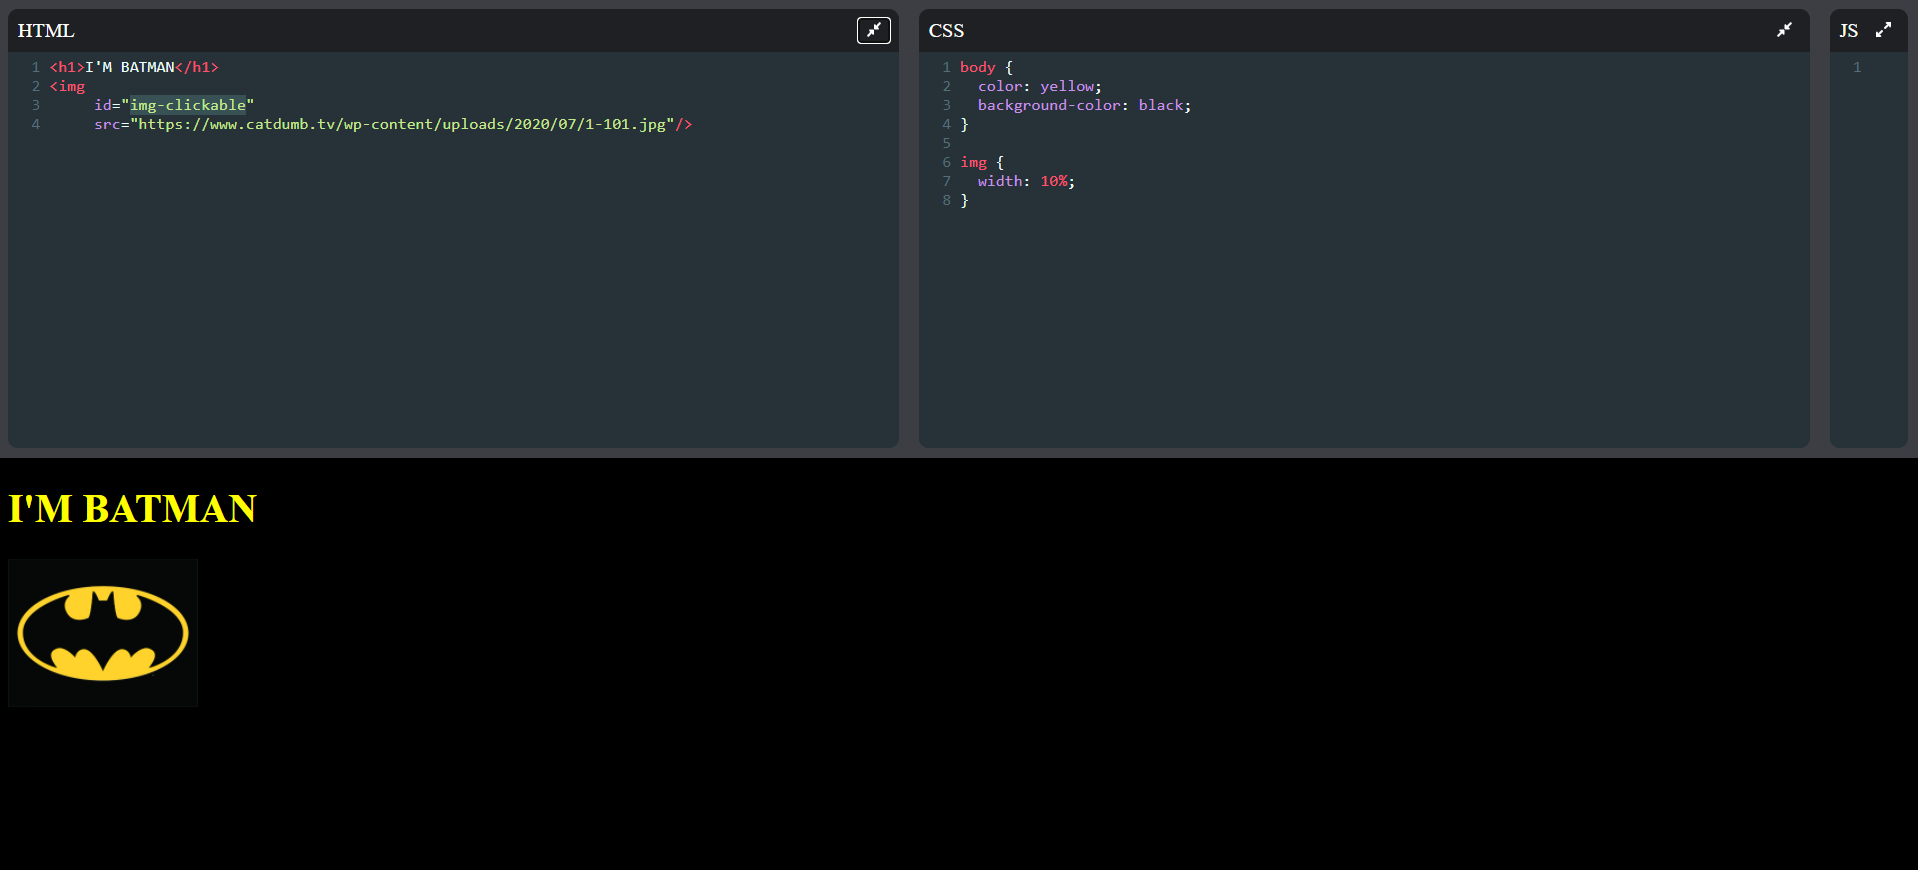This screenshot has height=870, width=1918.
Task: Click line 1 in the JS editor
Action: point(1856,67)
